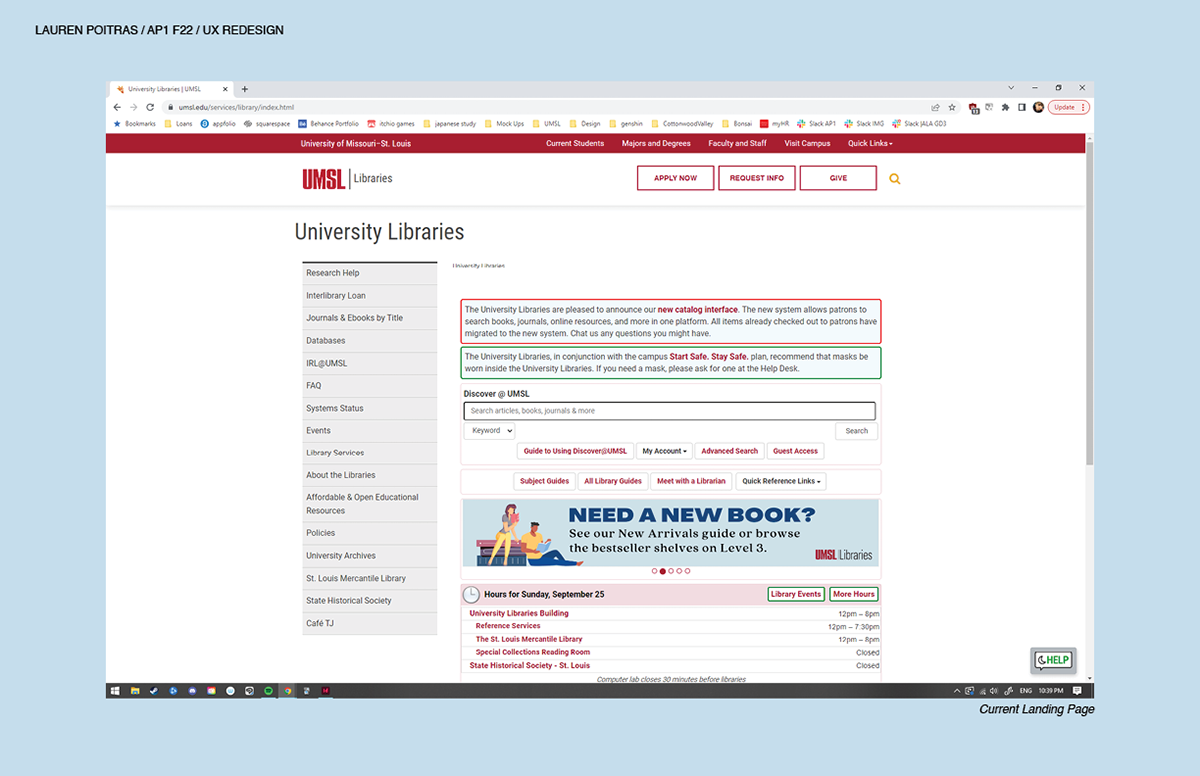Click the More Hours button
The width and height of the screenshot is (1200, 776).
(x=854, y=594)
